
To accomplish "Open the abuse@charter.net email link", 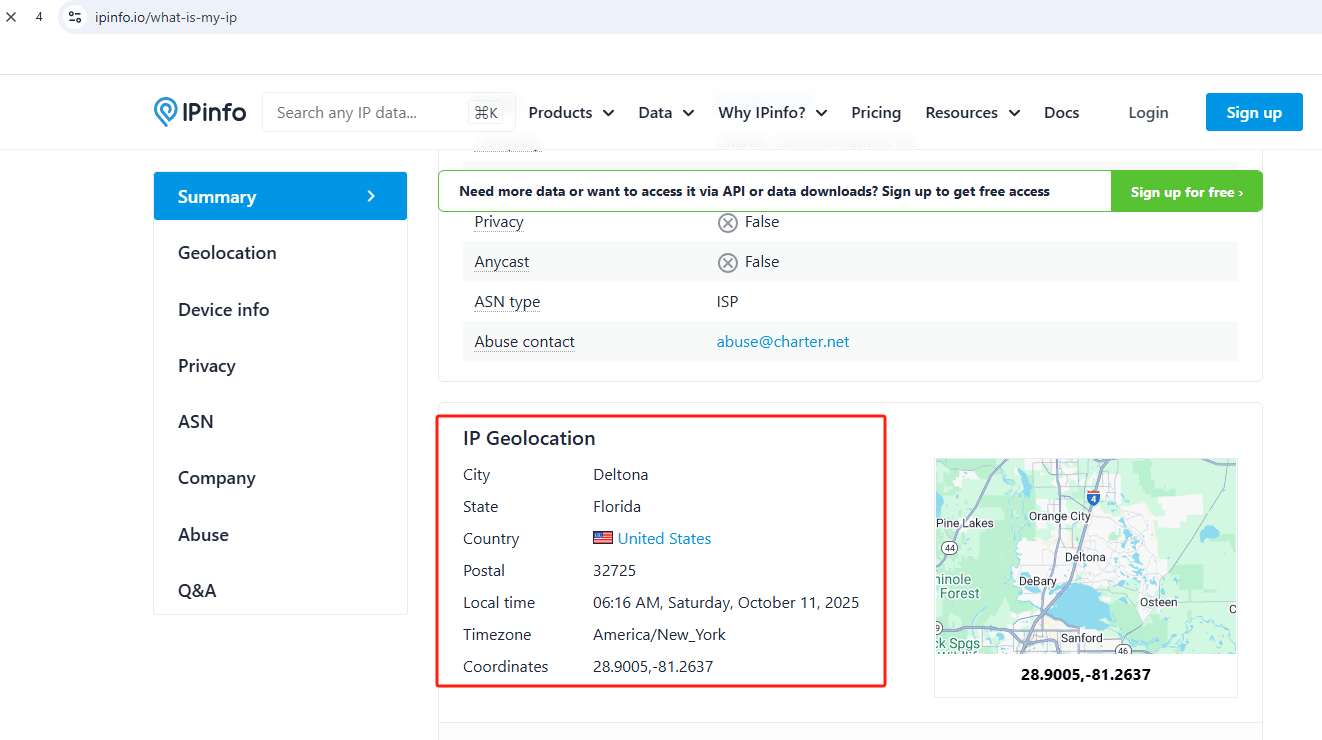I will click(783, 342).
